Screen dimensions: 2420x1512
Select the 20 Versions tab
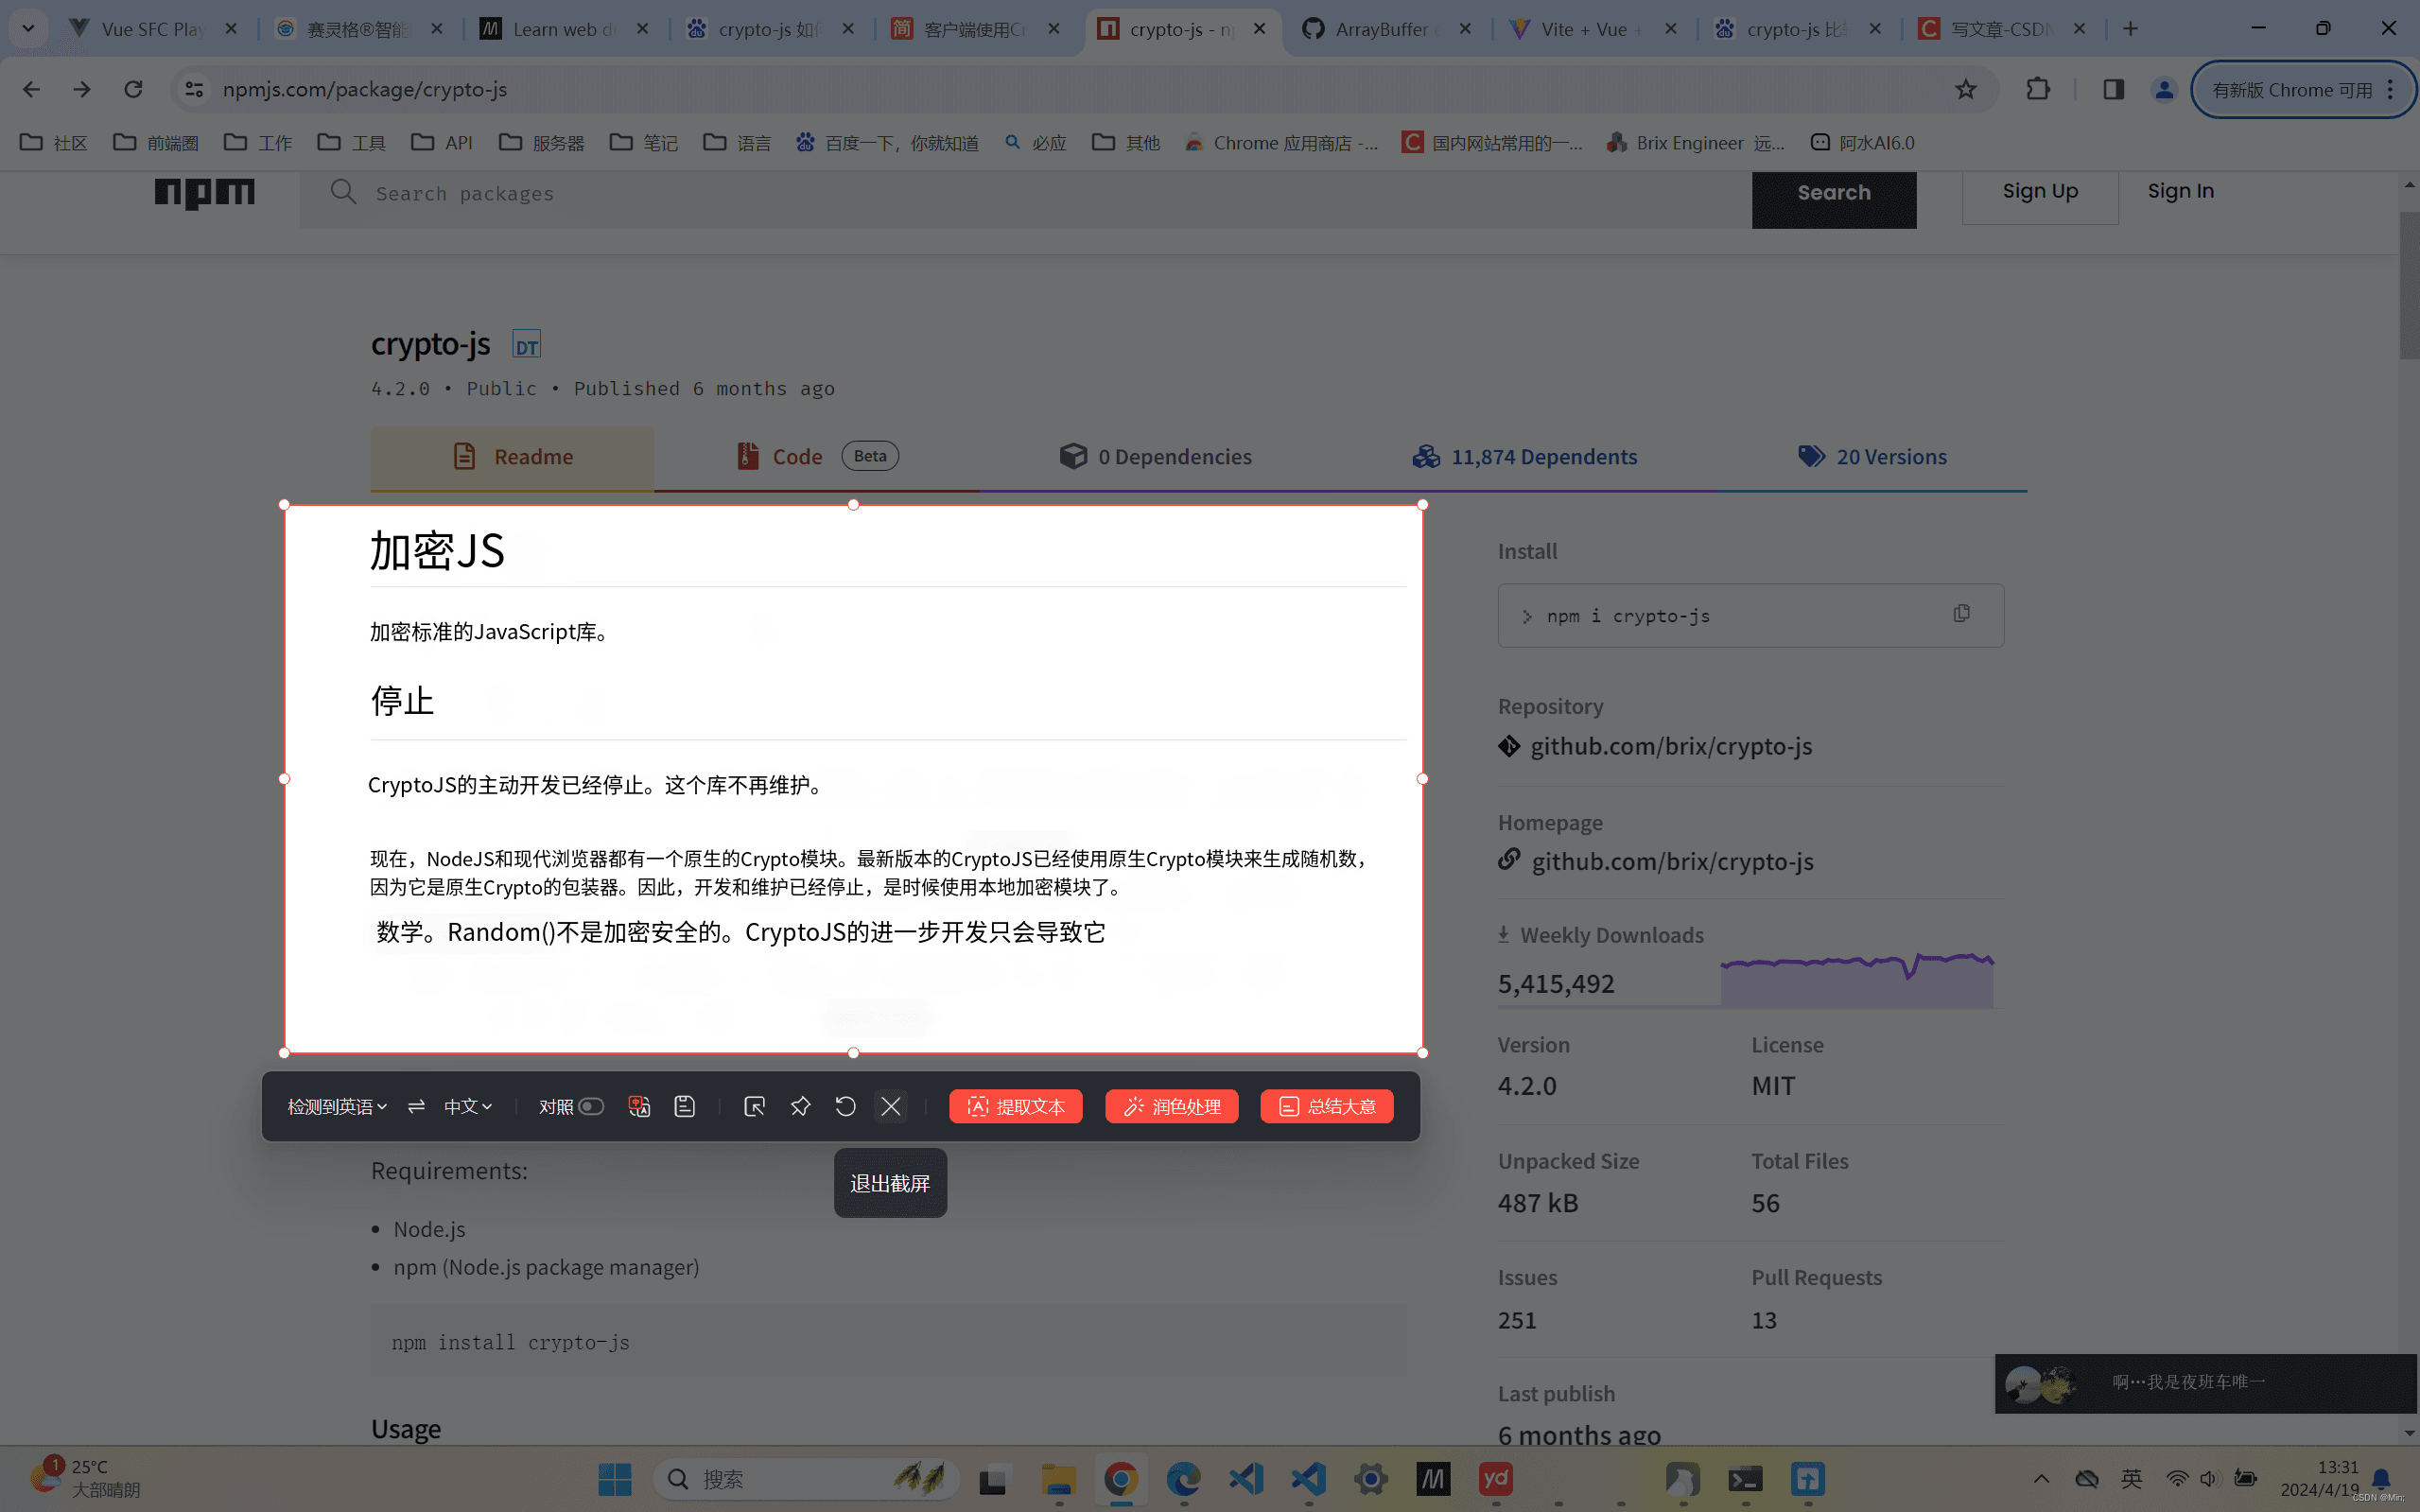point(1873,457)
